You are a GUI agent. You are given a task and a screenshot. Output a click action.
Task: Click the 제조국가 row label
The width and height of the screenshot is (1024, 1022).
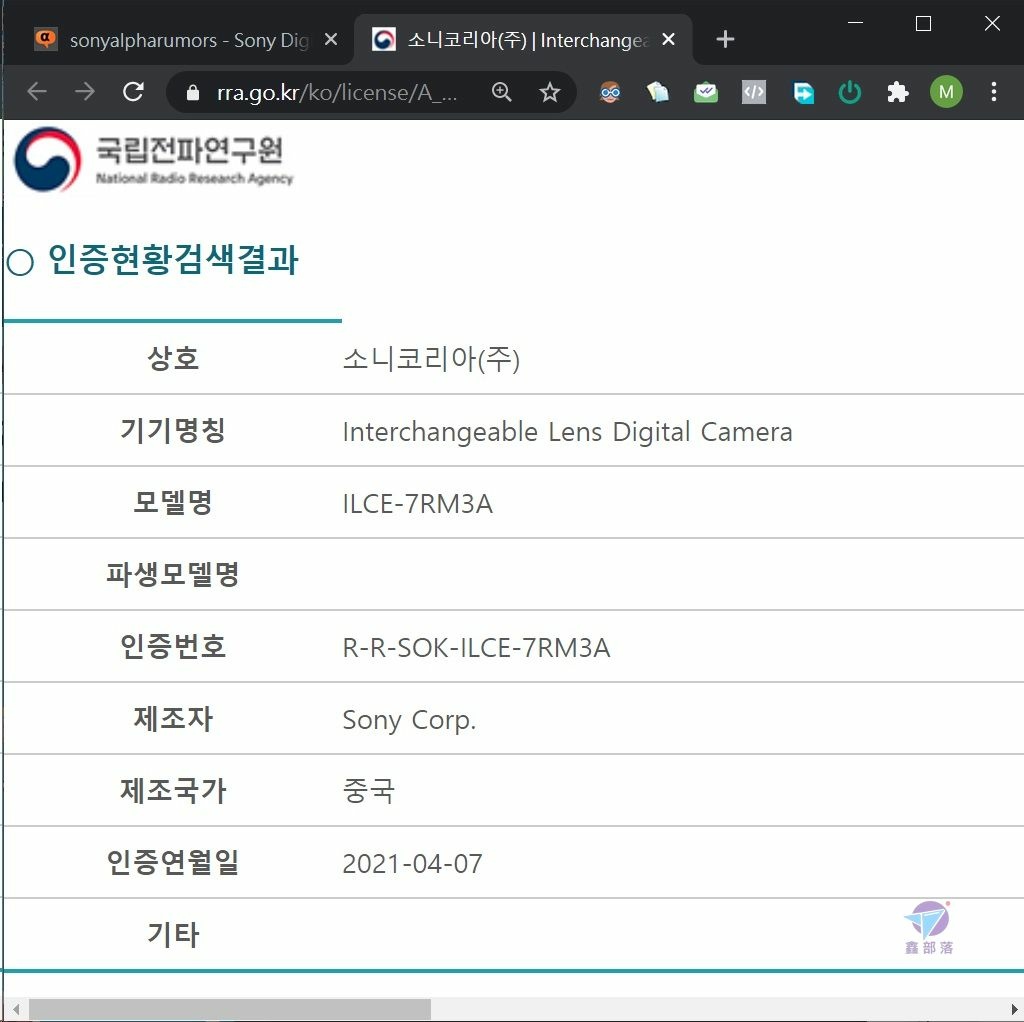[173, 790]
